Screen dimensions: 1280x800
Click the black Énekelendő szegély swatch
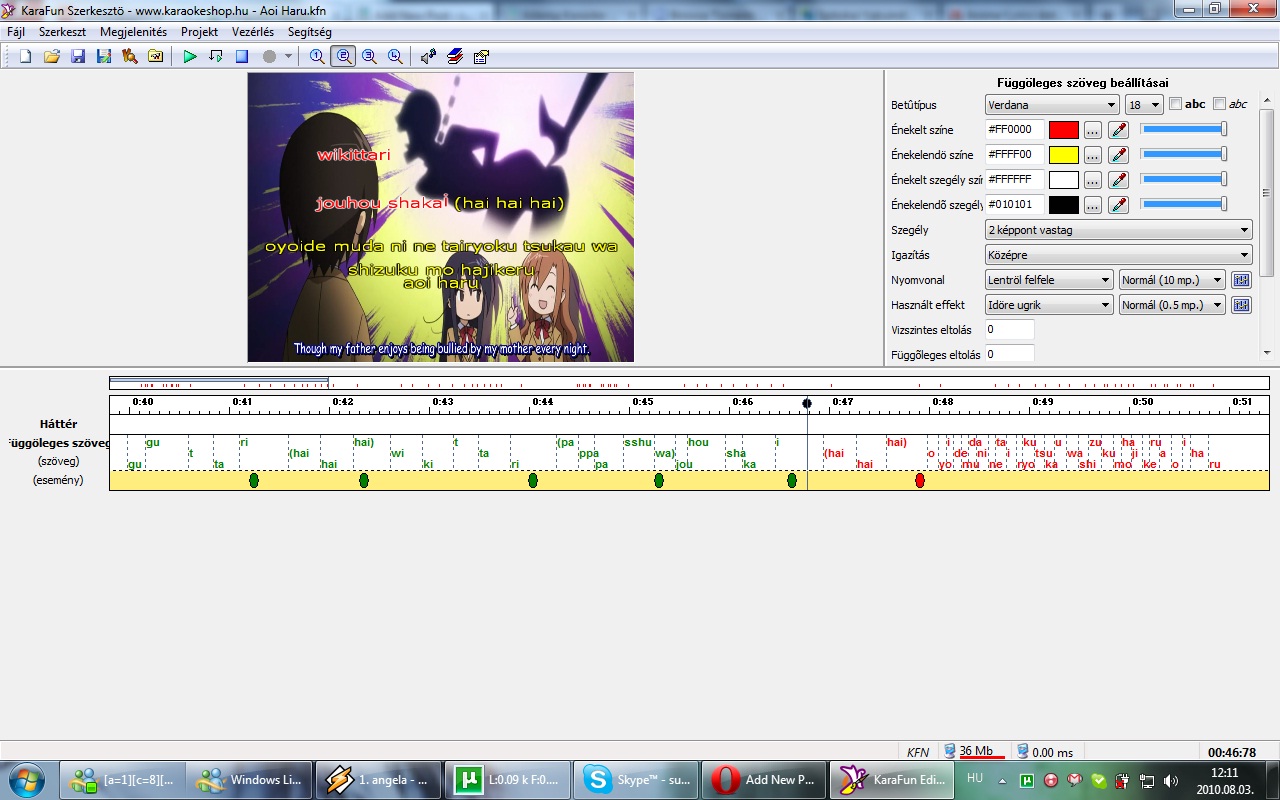point(1064,205)
